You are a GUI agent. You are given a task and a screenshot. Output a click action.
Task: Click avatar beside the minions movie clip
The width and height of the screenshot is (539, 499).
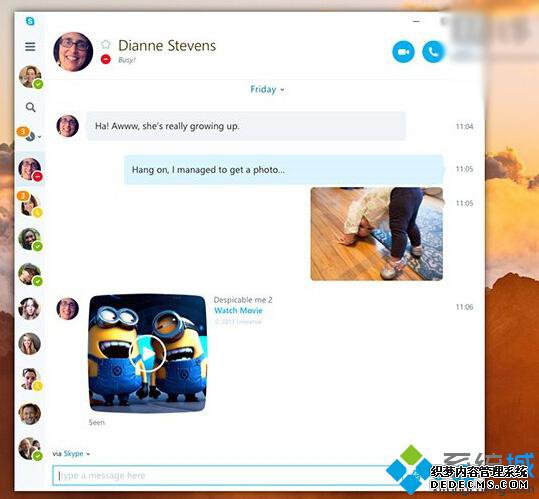(x=67, y=309)
